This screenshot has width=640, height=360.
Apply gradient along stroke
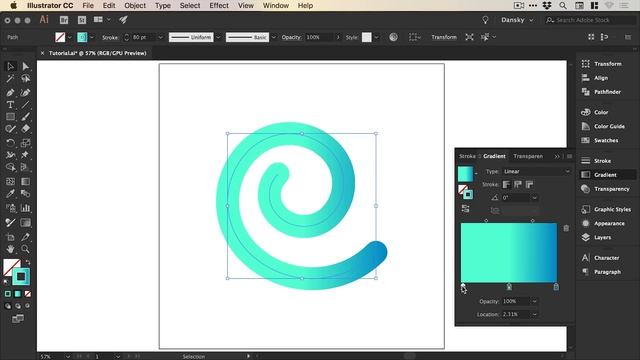pos(518,184)
